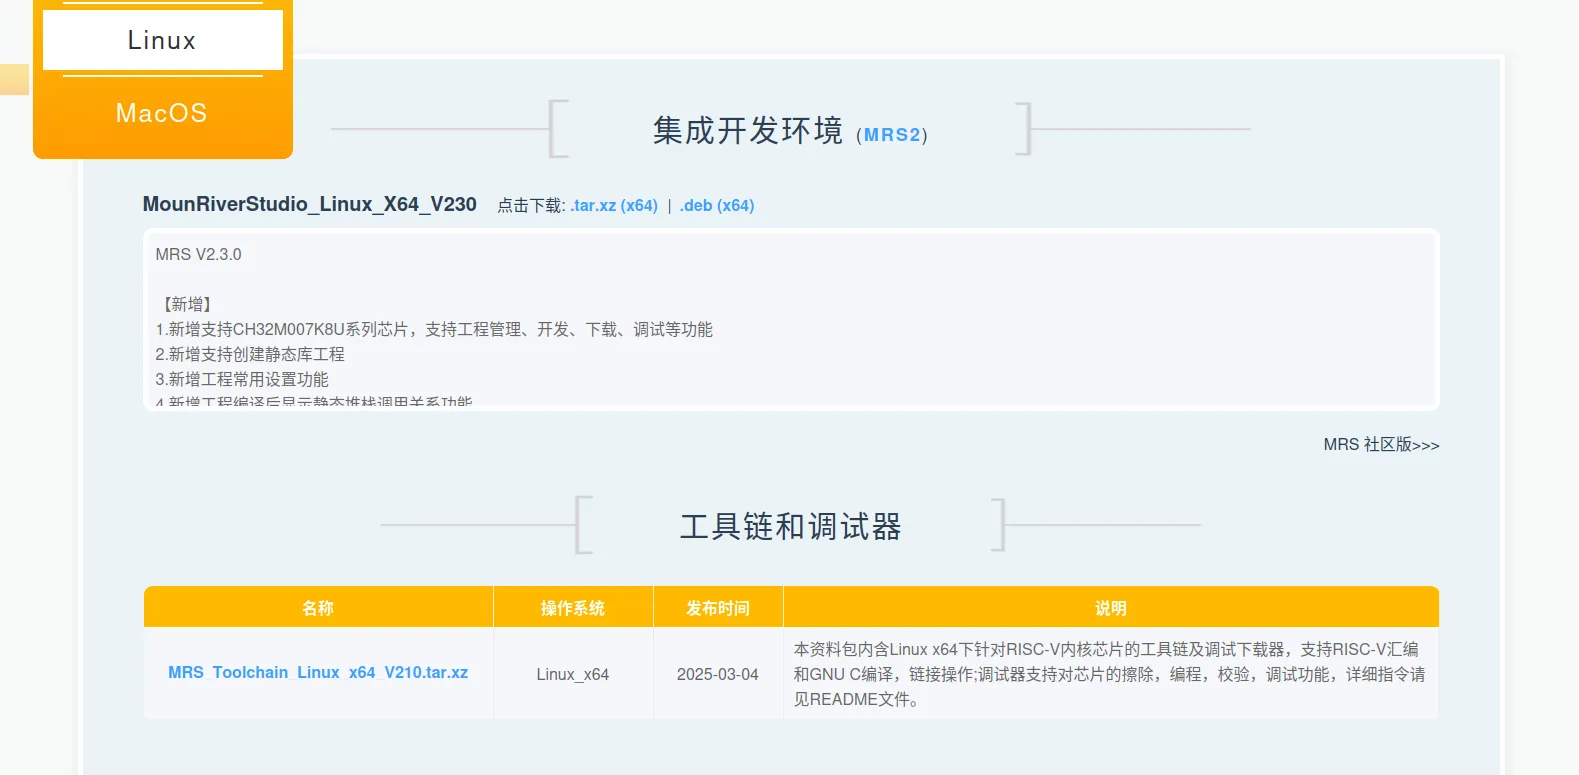
Task: Click the 说明 column header
Action: (1111, 607)
